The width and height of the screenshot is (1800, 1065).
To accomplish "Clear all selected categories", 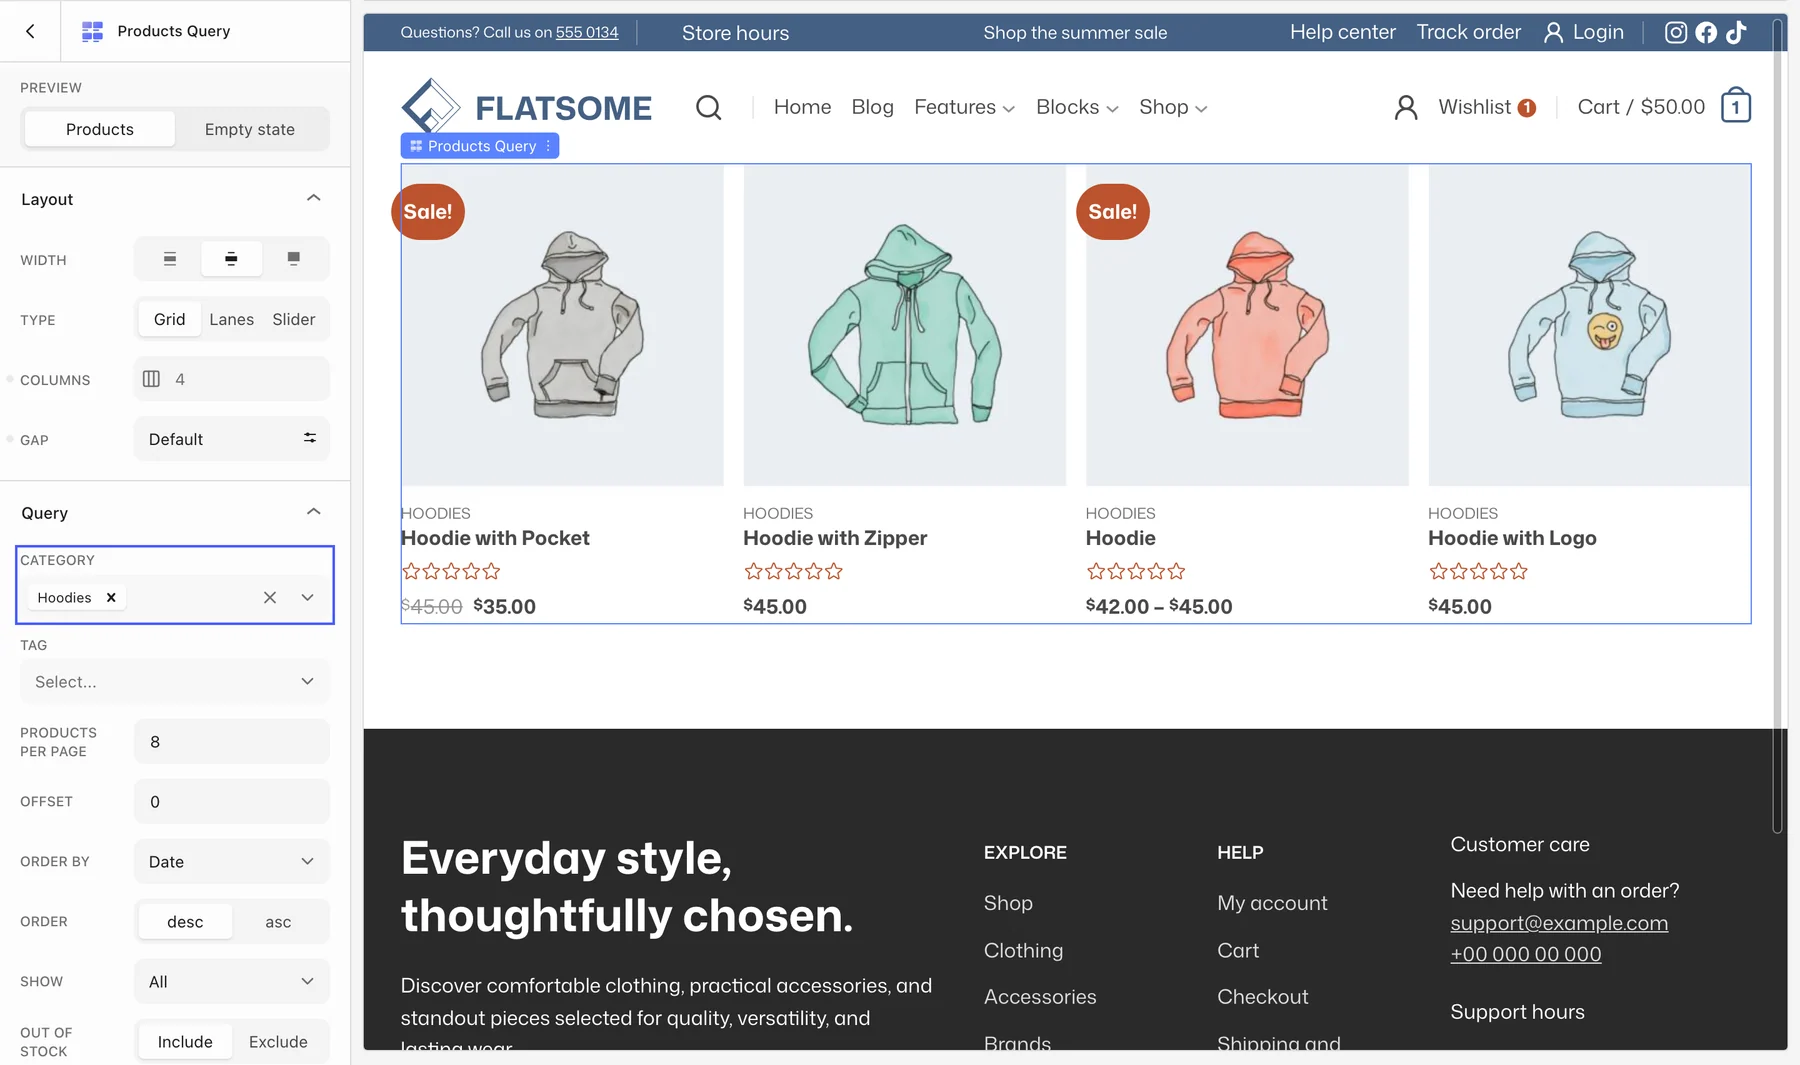I will [x=270, y=597].
